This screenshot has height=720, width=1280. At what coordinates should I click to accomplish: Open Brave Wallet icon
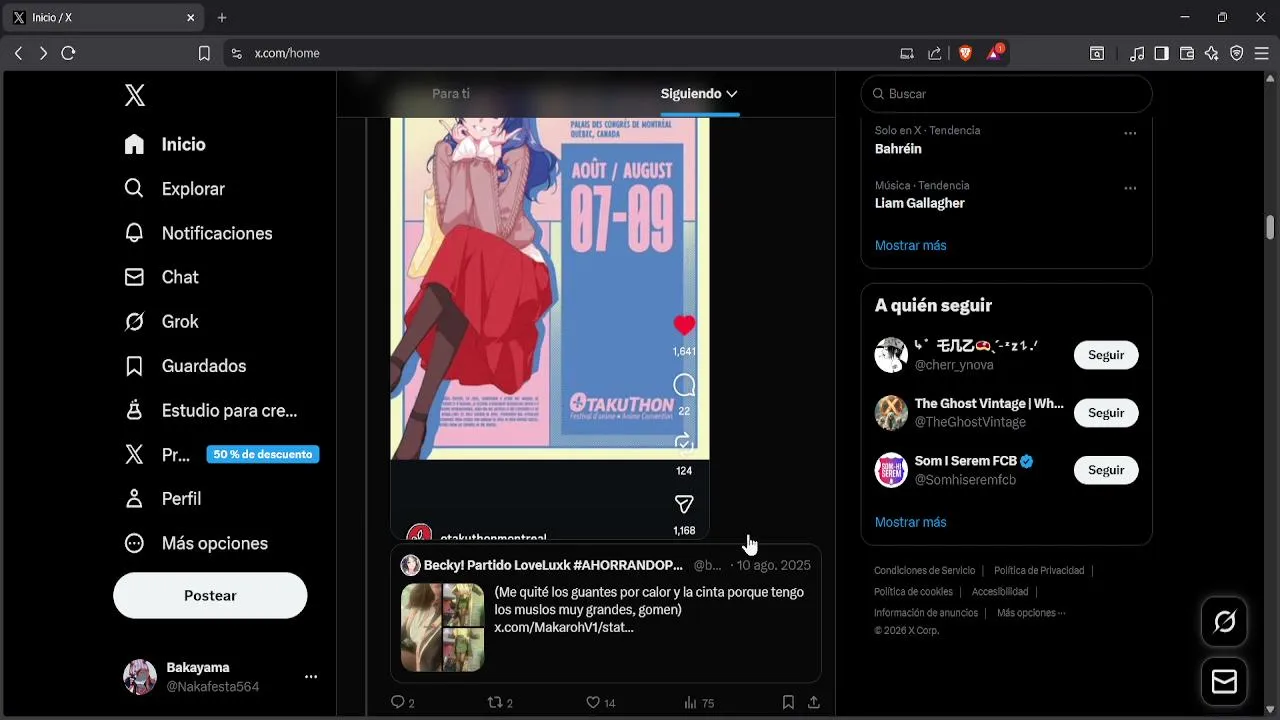[1187, 53]
